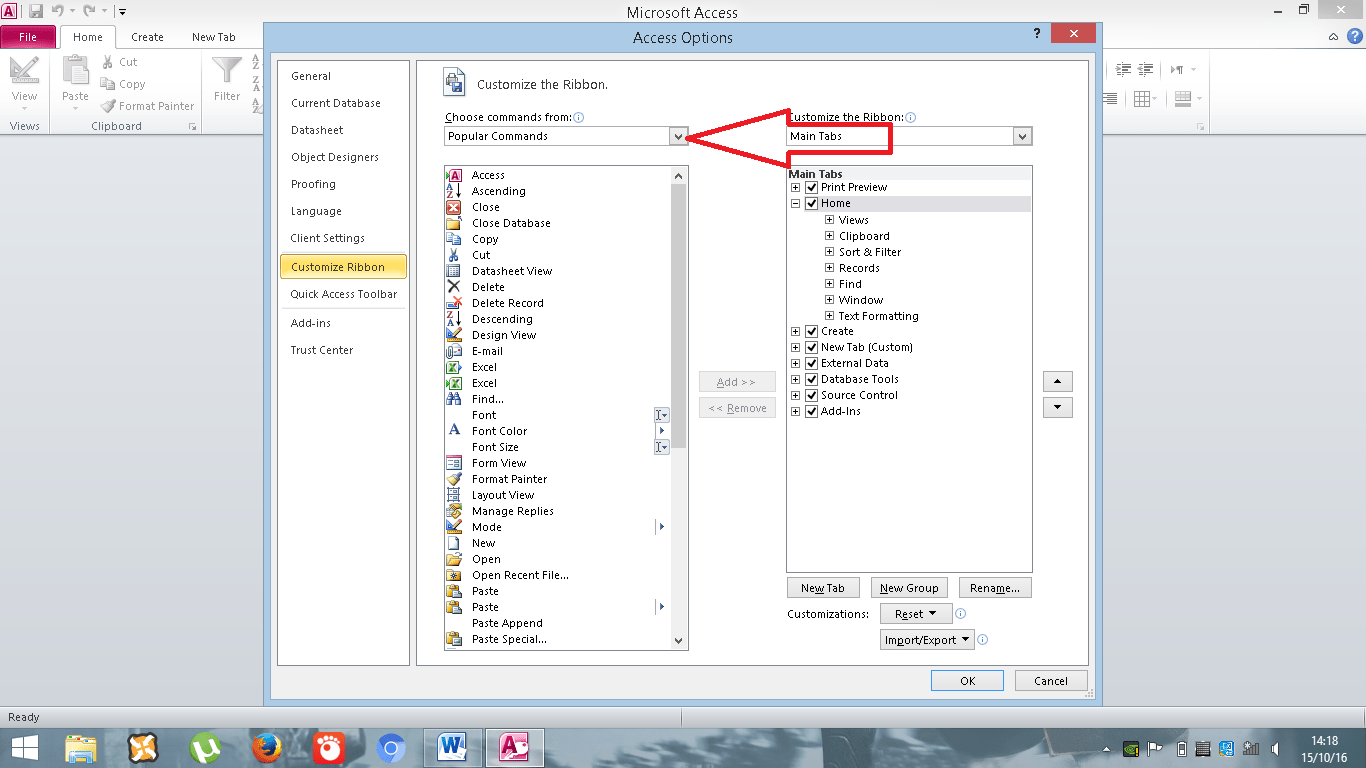1366x768 pixels.
Task: Toggle the New Tab (Custom) checkbox
Action: pyautogui.click(x=811, y=347)
